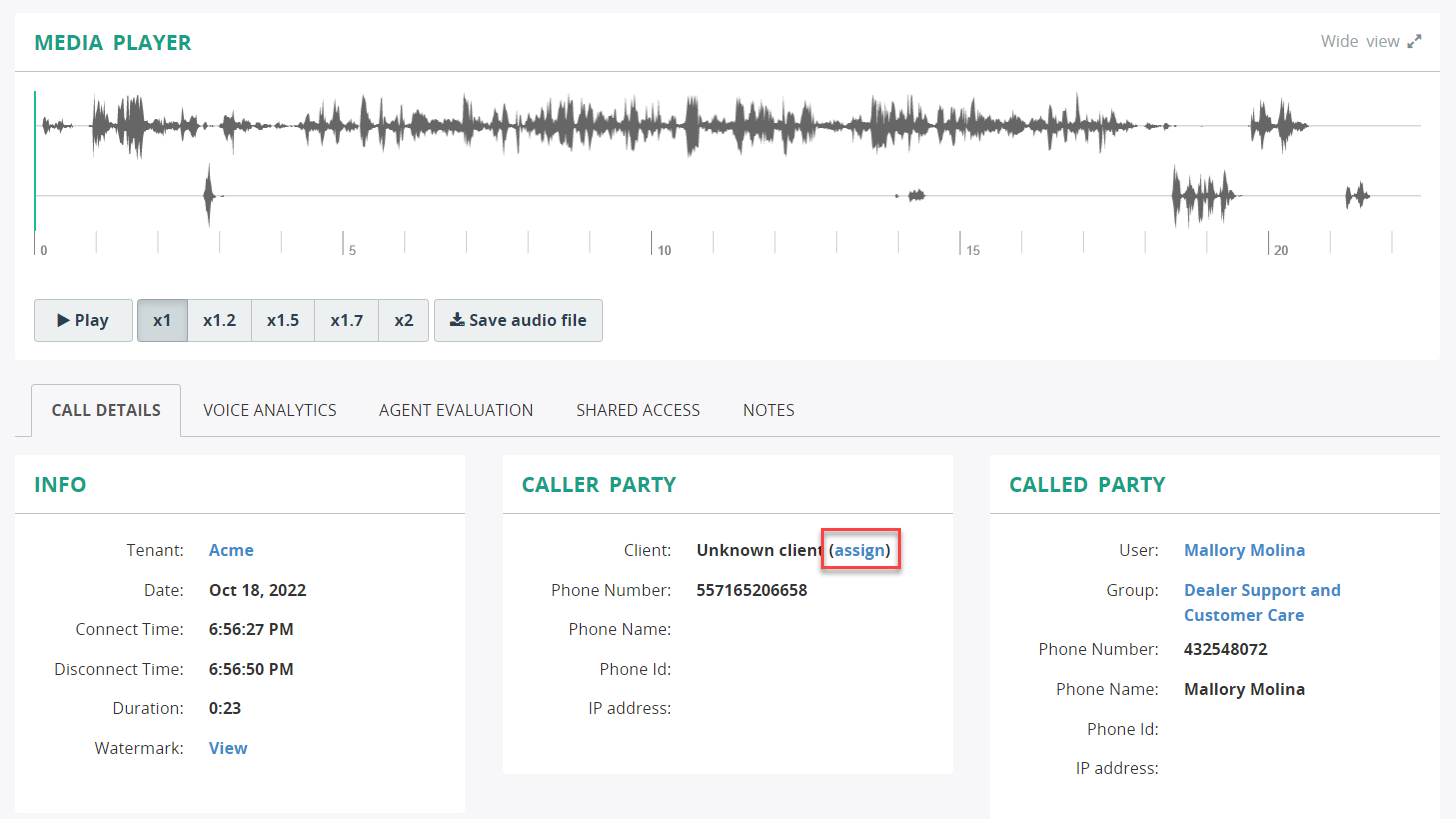
Task: Click the Wide view expand icon
Action: 1414,42
